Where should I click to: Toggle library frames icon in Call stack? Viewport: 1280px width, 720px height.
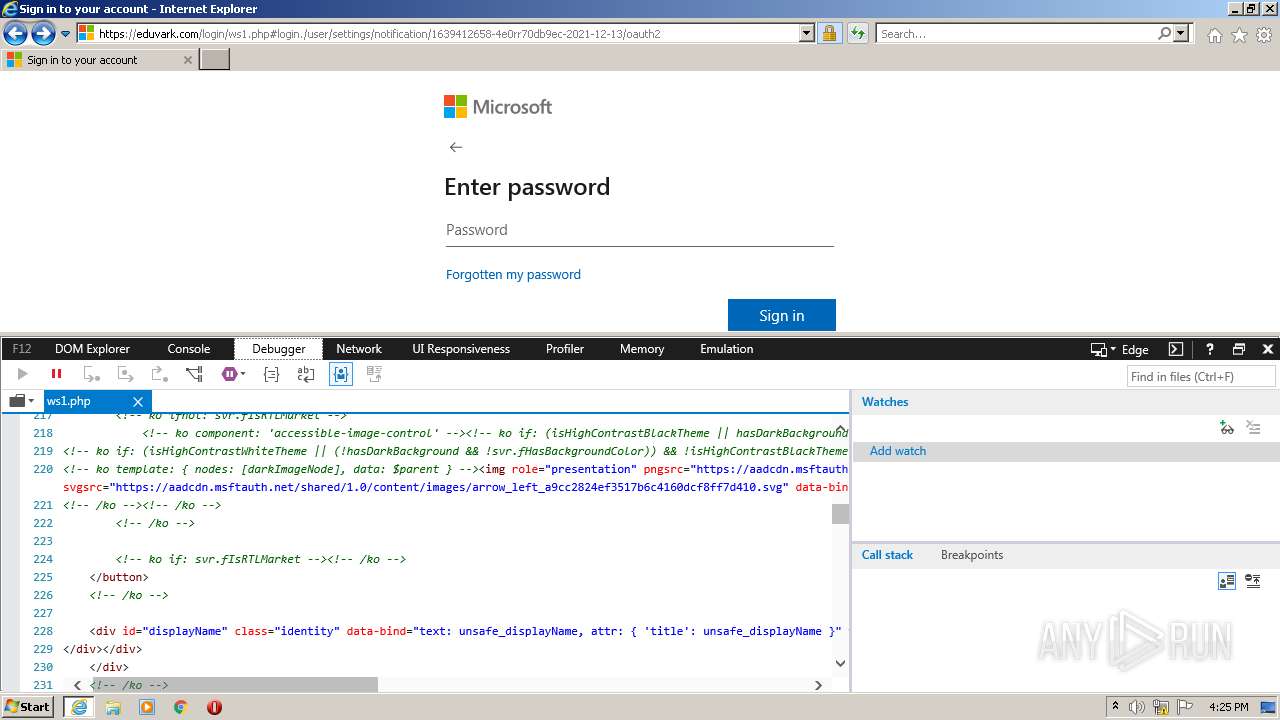[x=1227, y=581]
